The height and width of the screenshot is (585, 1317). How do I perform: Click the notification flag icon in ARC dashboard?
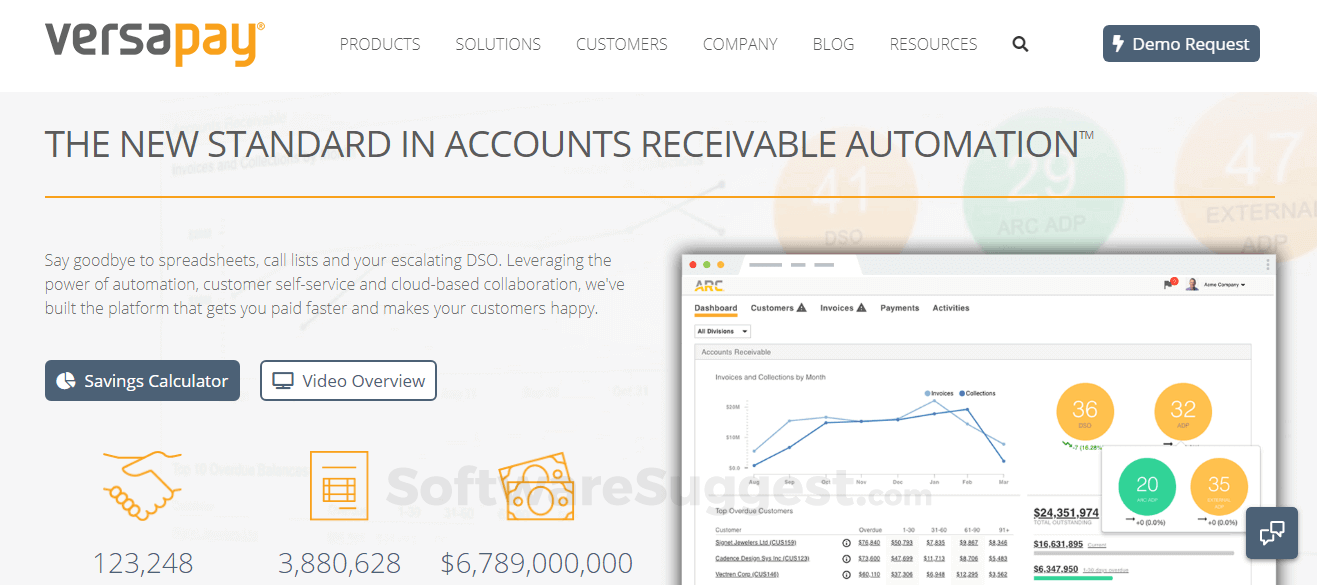pos(1167,285)
